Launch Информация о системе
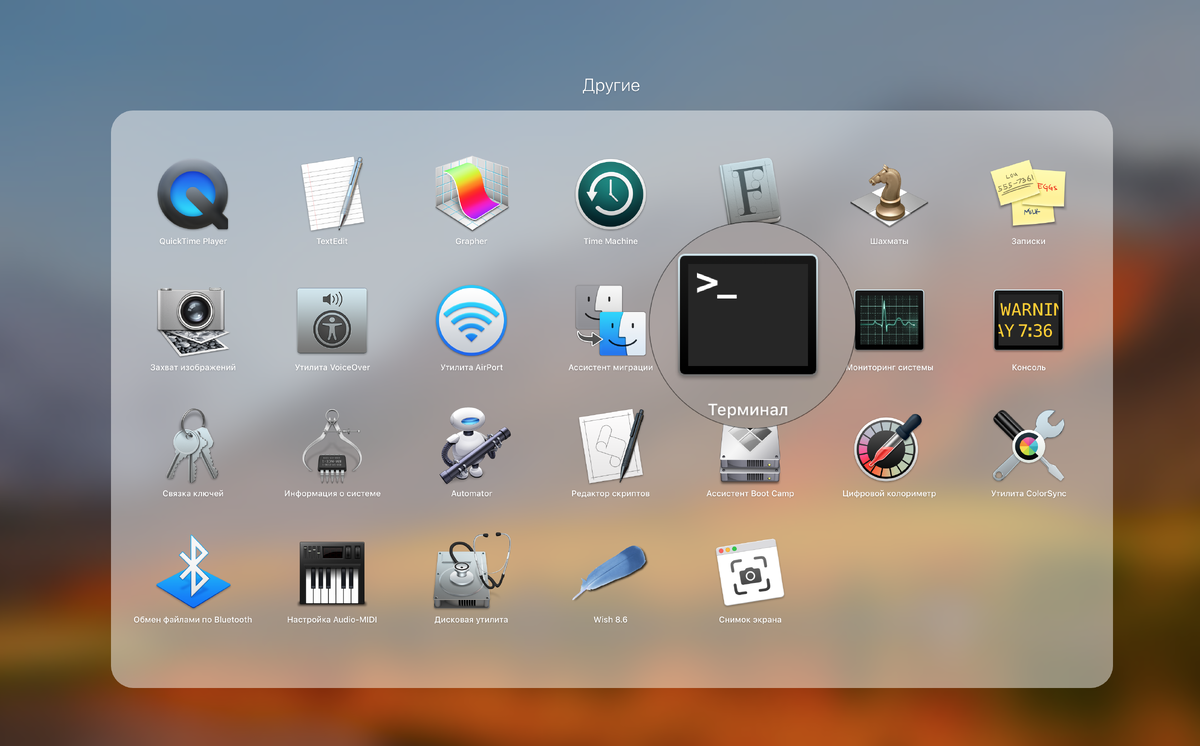The height and width of the screenshot is (746, 1200). click(332, 447)
